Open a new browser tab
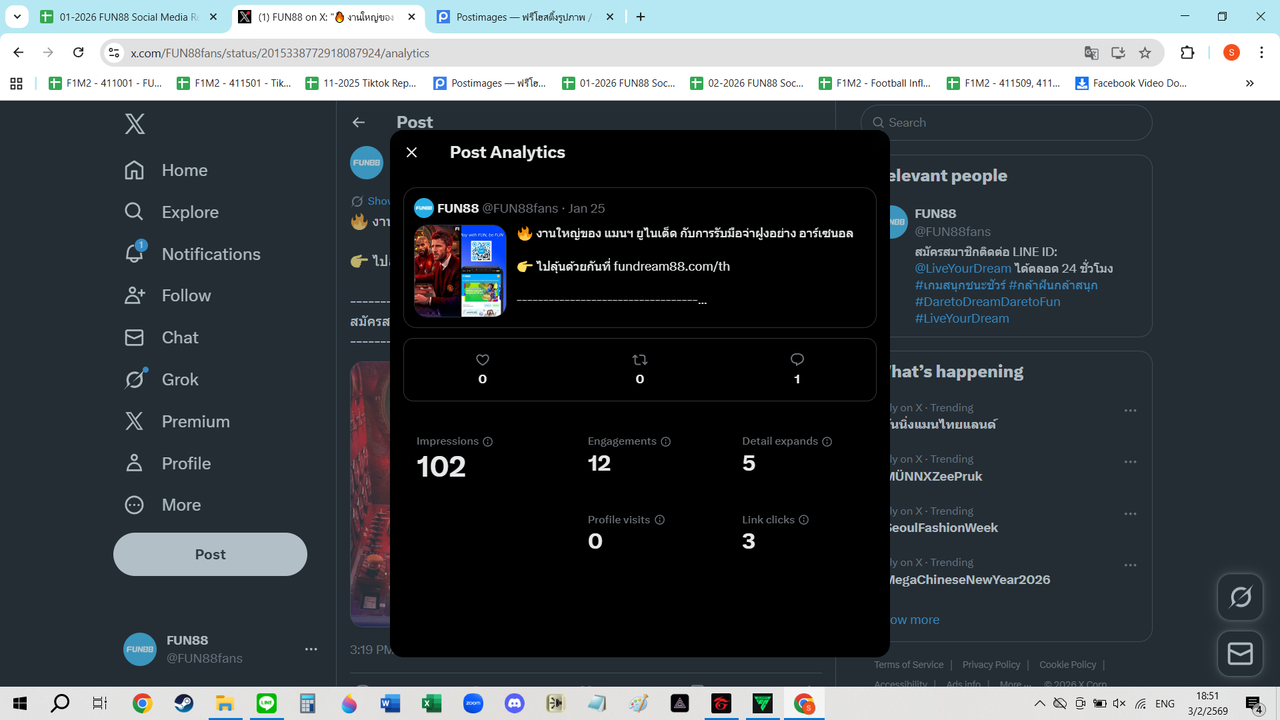The image size is (1280, 720). click(641, 17)
